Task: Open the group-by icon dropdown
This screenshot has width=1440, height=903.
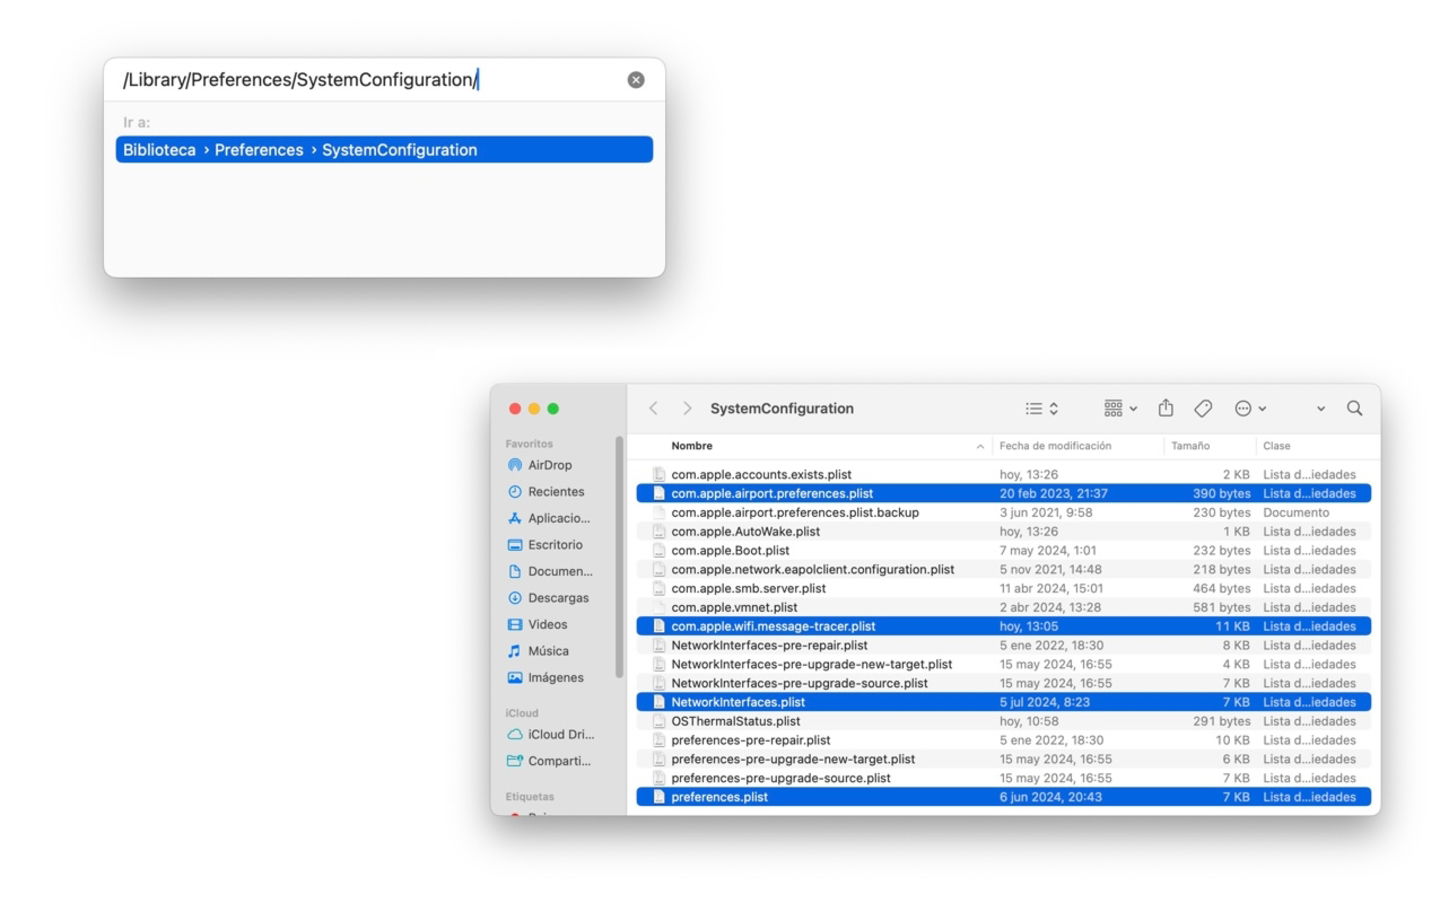Action: pyautogui.click(x=1120, y=408)
